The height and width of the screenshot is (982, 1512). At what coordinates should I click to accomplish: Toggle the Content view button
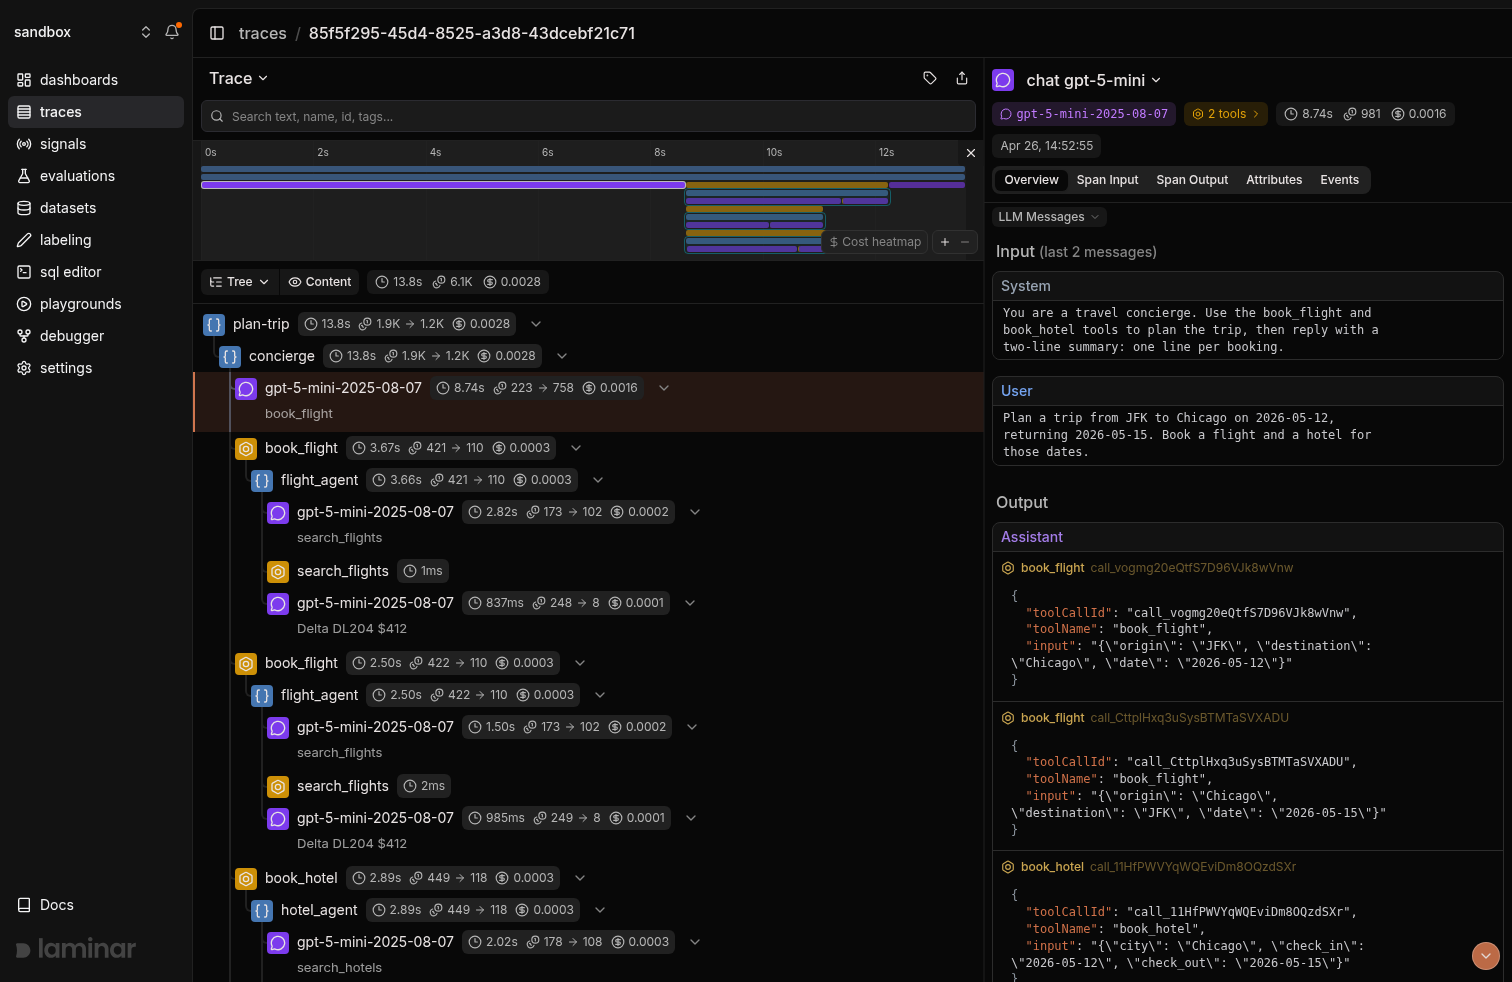tap(320, 282)
